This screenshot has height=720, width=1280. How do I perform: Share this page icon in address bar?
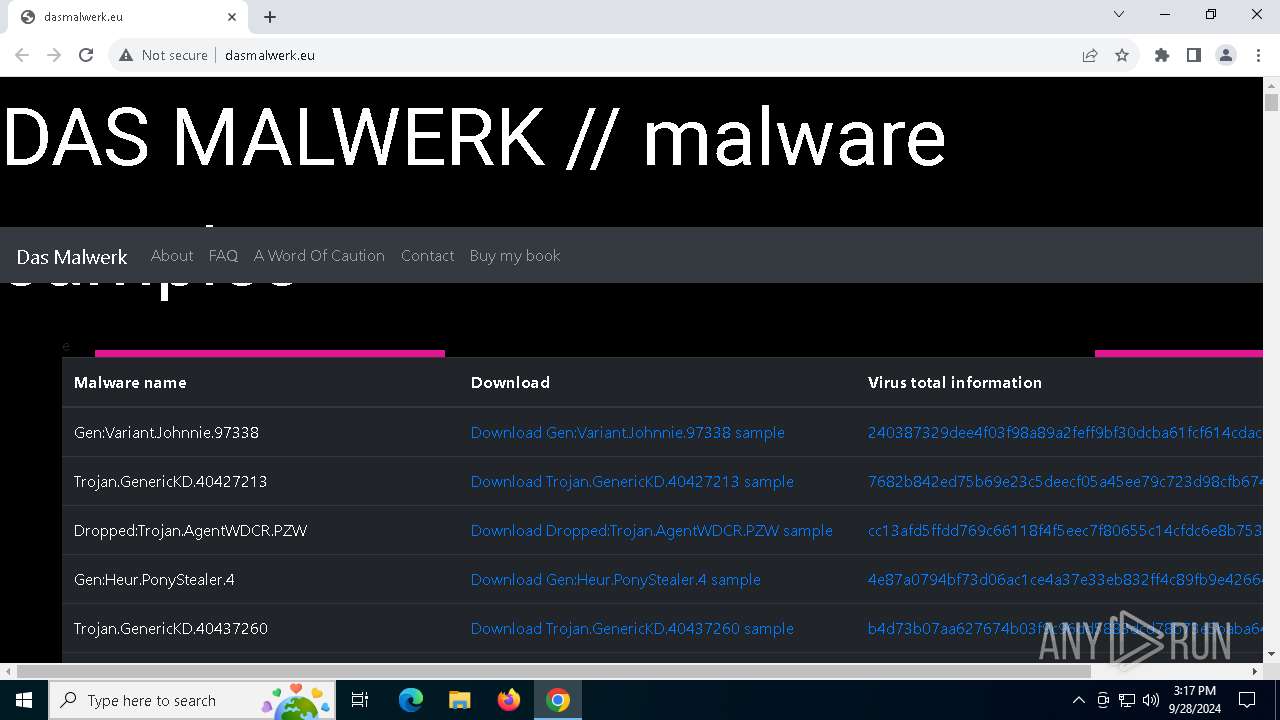pos(1090,55)
